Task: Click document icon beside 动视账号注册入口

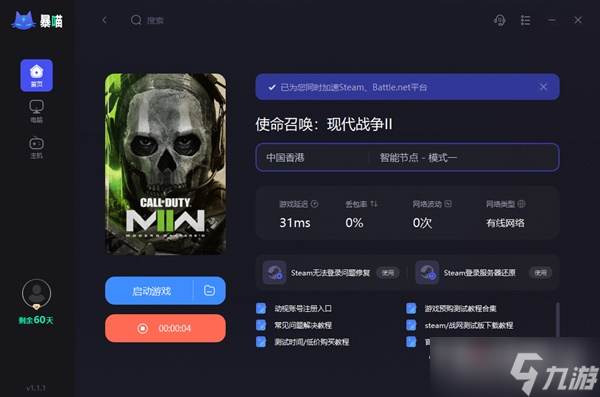Action: pos(261,308)
